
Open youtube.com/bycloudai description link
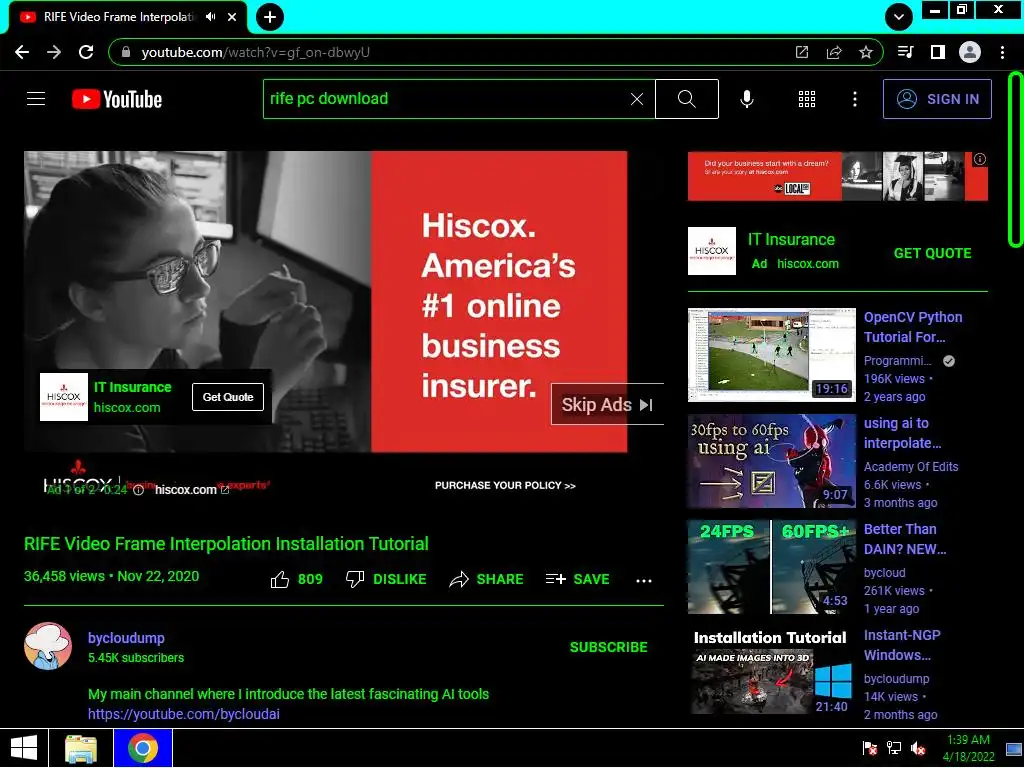184,714
